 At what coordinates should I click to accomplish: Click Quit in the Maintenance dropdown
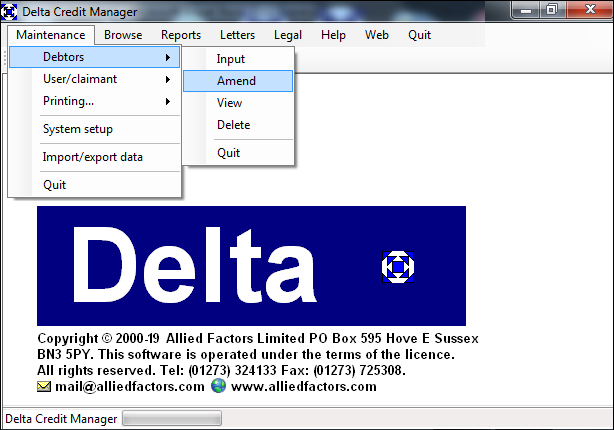(94, 185)
